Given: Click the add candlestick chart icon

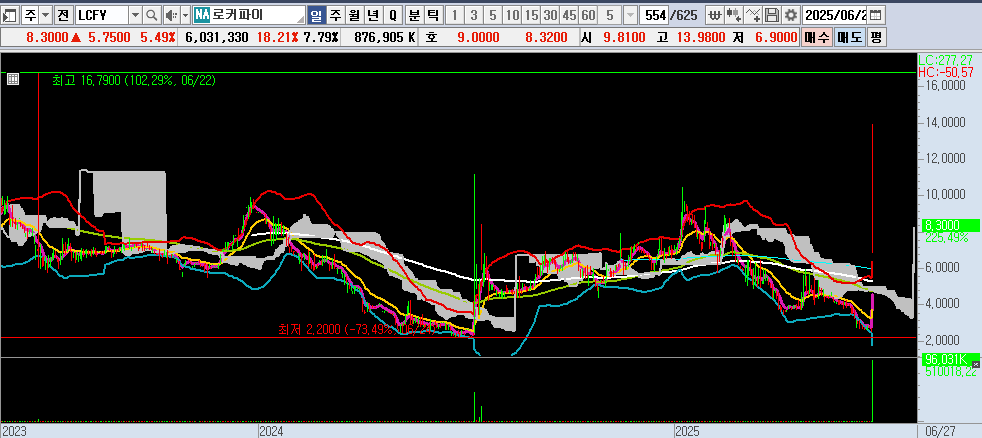Looking at the screenshot, I should pyautogui.click(x=734, y=14).
